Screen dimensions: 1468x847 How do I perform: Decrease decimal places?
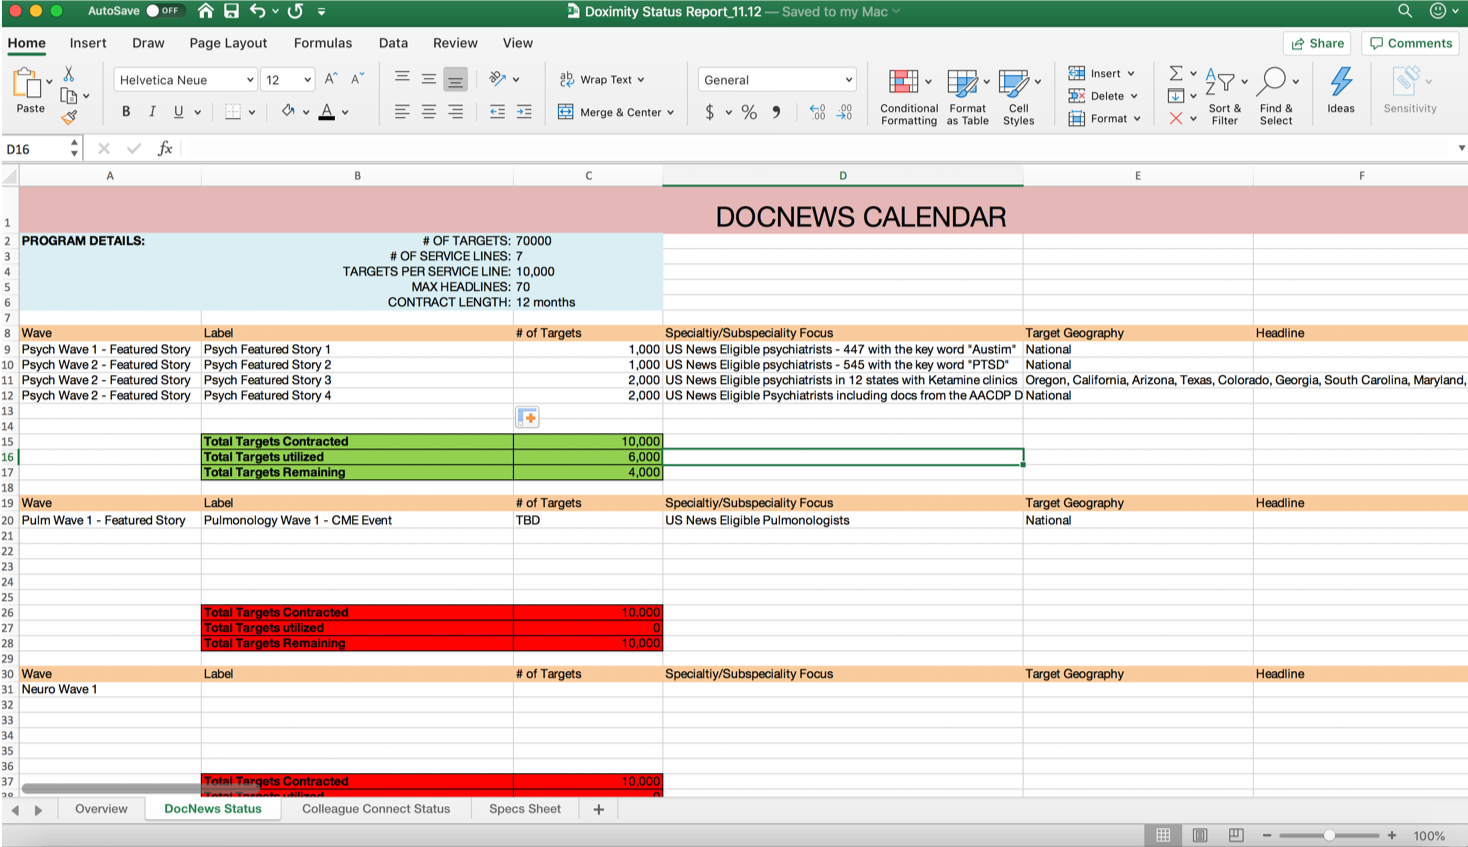[844, 112]
